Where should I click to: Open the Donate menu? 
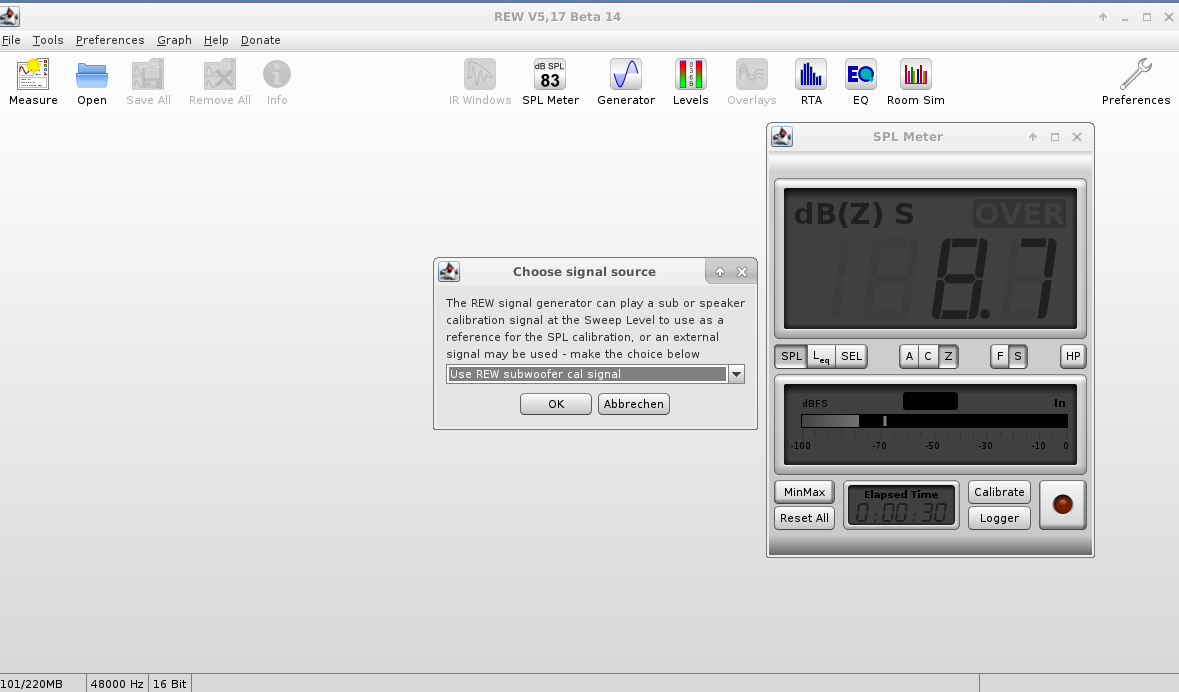pos(260,40)
